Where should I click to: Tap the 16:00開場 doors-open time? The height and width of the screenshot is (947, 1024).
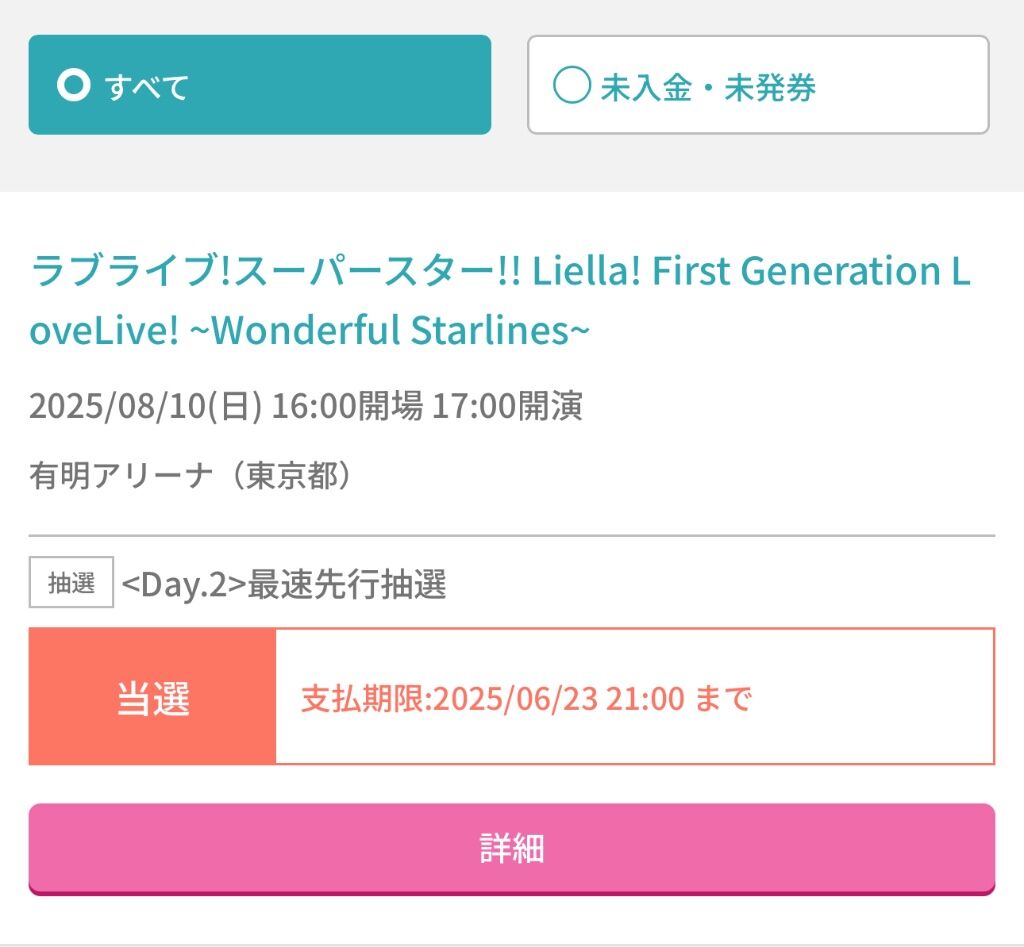[x=347, y=406]
